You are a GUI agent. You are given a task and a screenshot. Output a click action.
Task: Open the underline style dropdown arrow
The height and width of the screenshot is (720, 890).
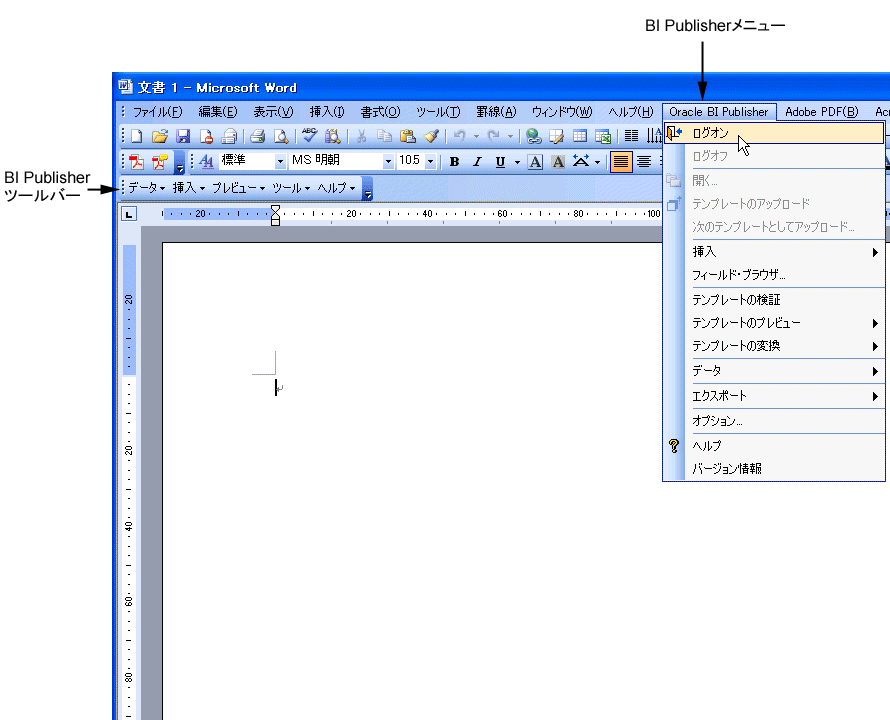pyautogui.click(x=517, y=162)
